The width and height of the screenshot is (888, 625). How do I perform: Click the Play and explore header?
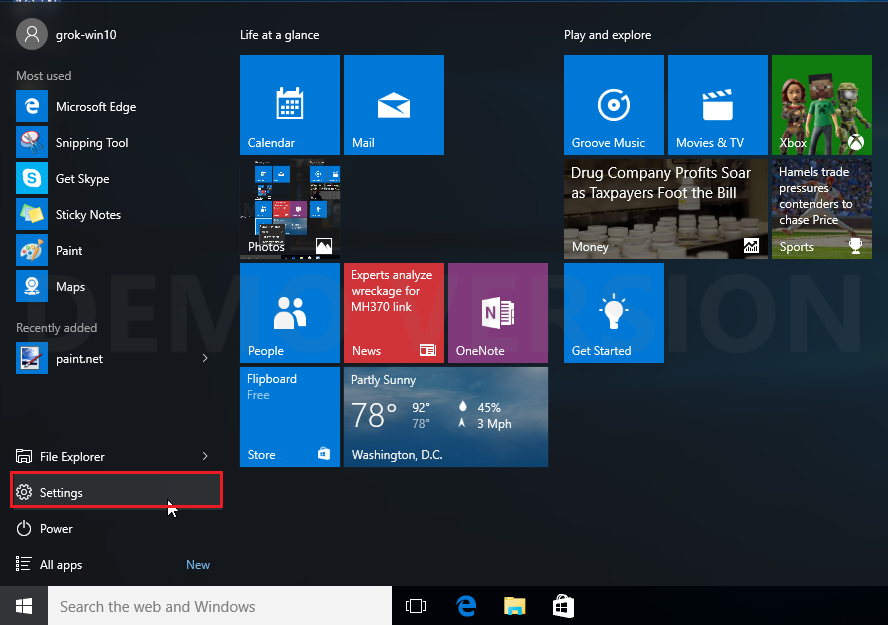click(607, 35)
